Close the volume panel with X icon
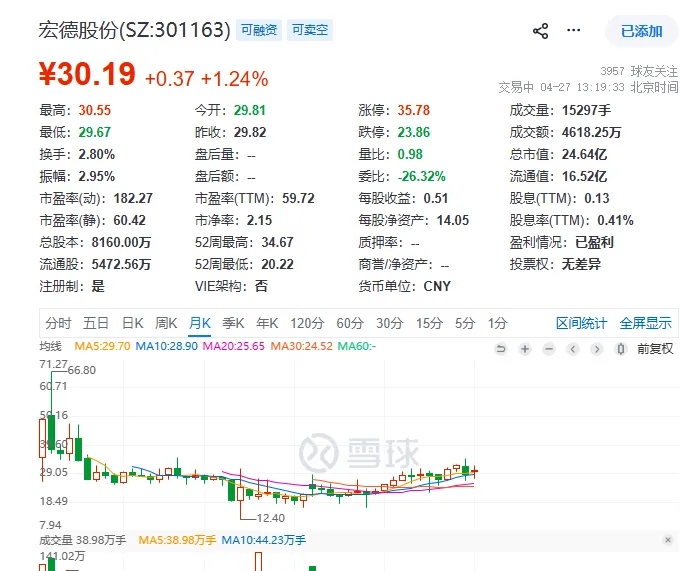Image resolution: width=680 pixels, height=571 pixels. point(668,540)
